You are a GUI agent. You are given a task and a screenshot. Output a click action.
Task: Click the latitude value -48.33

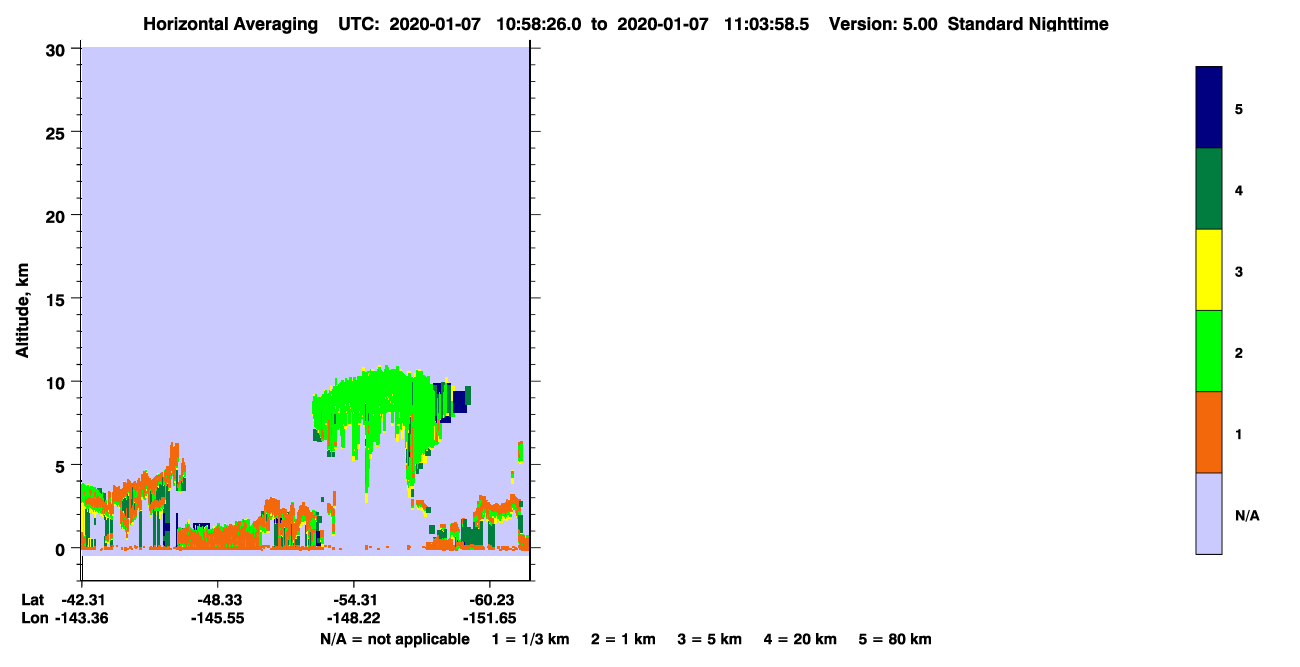(217, 600)
